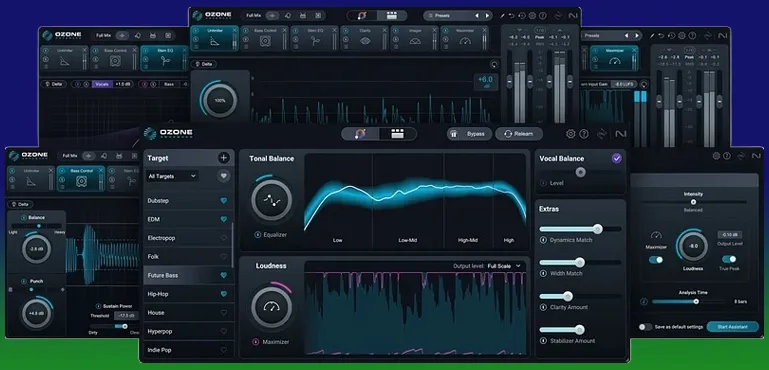Viewport: 769px width, 370px height.
Task: Pick the House target
Action: pyautogui.click(x=188, y=313)
